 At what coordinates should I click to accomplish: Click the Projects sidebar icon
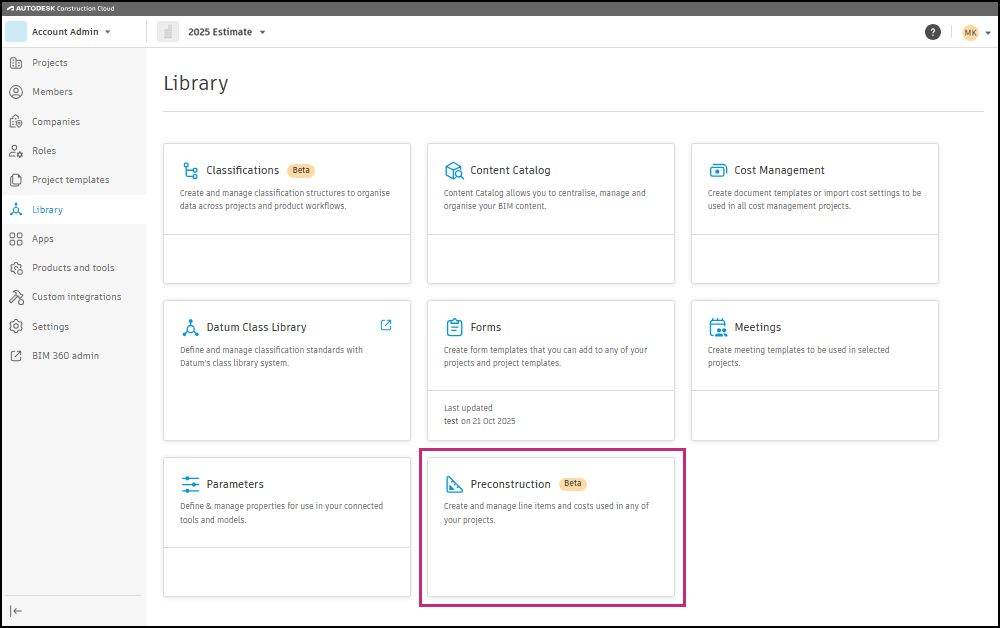pos(16,62)
